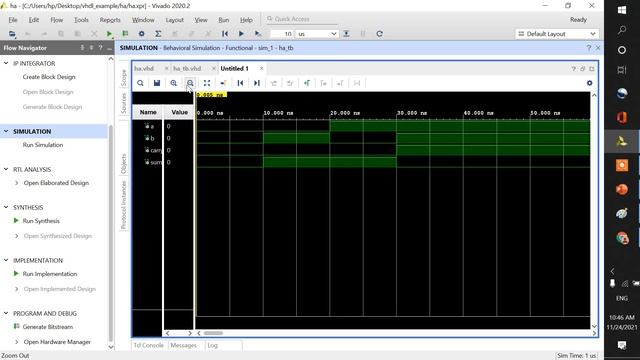Restart the simulation using toolbar icon
The image size is (640, 360).
click(225, 34)
